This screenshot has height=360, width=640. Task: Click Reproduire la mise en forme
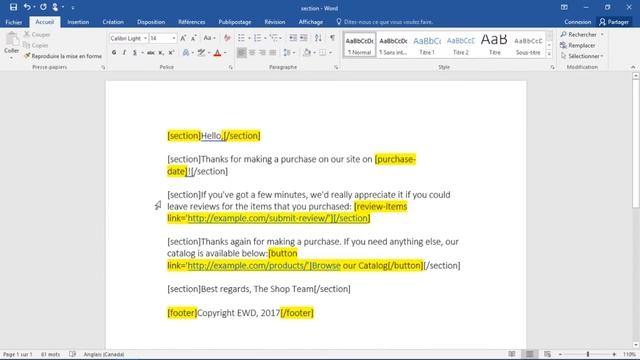(x=62, y=56)
